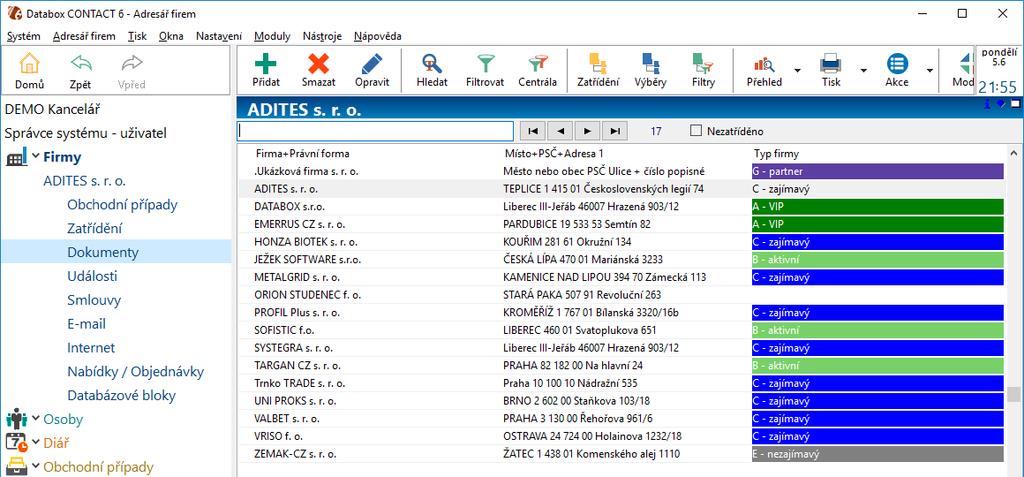Open Zatřídění classification tool
Viewport: 1024px width, 477px height.
pyautogui.click(x=598, y=63)
